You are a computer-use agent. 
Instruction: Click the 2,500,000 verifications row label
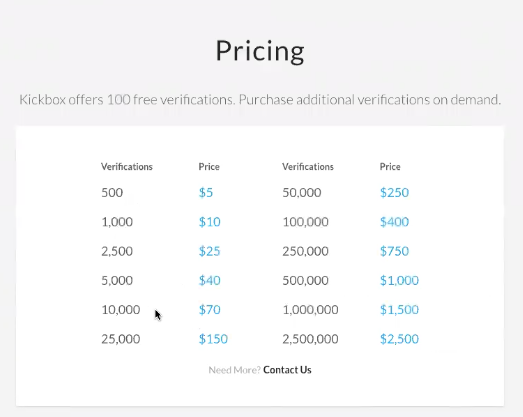[x=310, y=339]
